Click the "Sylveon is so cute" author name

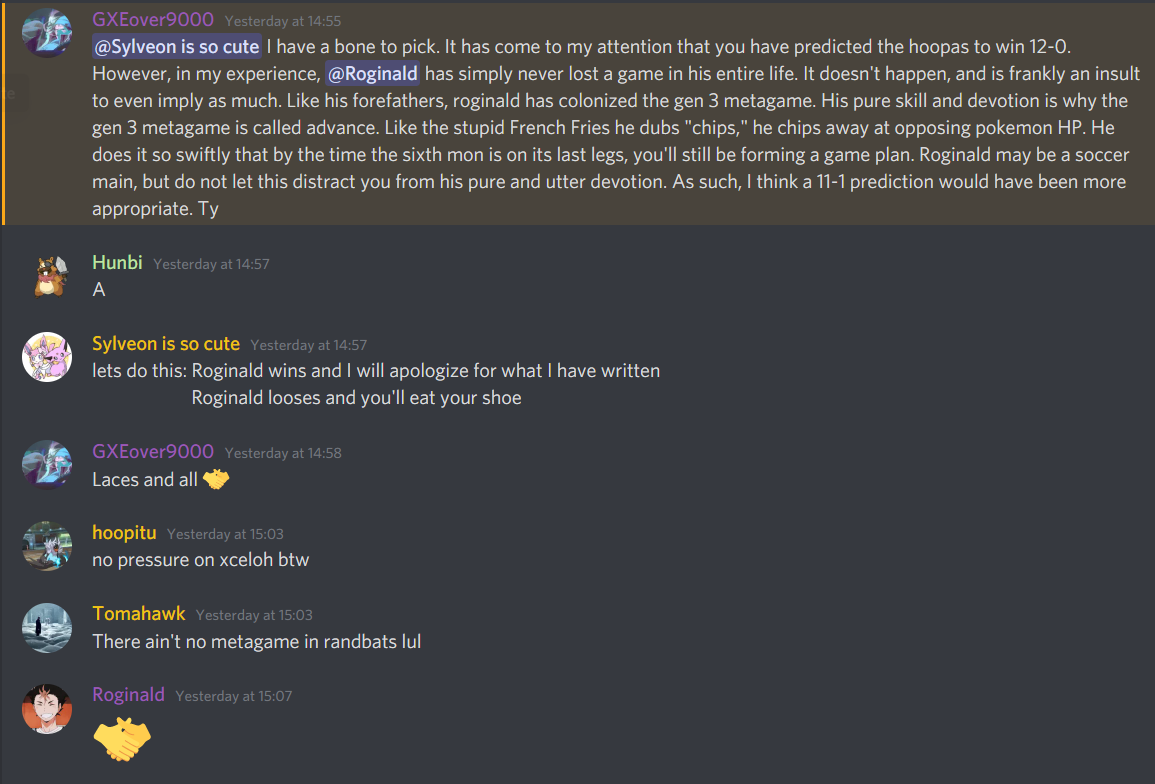(x=166, y=344)
